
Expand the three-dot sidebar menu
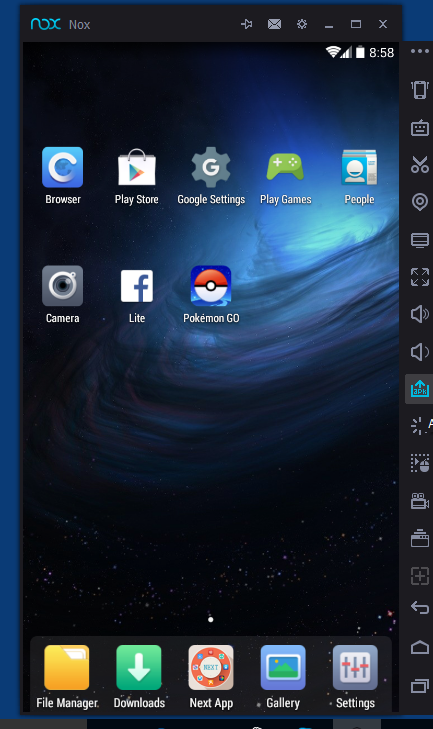point(420,51)
